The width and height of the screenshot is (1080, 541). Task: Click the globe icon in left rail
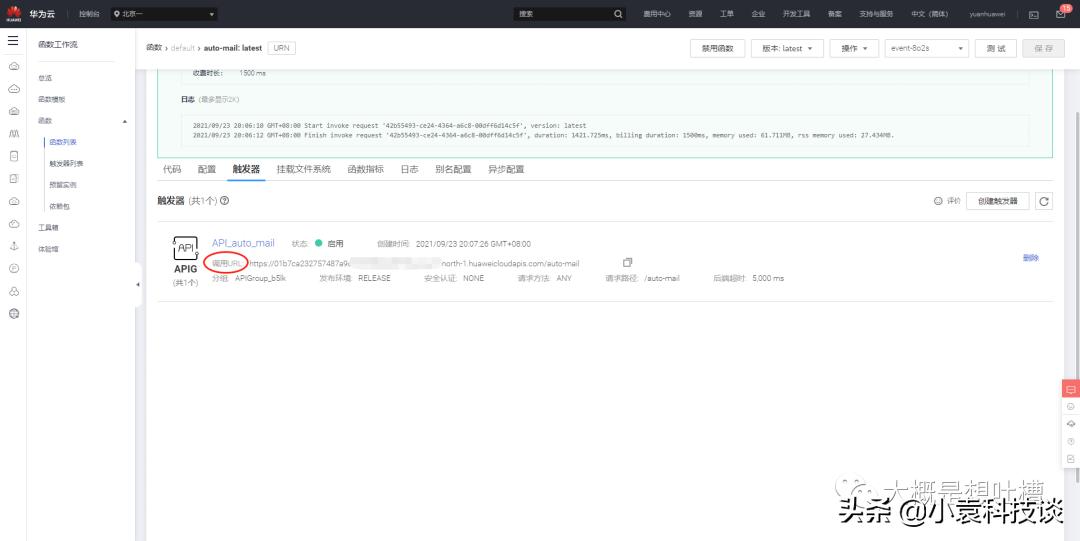tap(14, 314)
